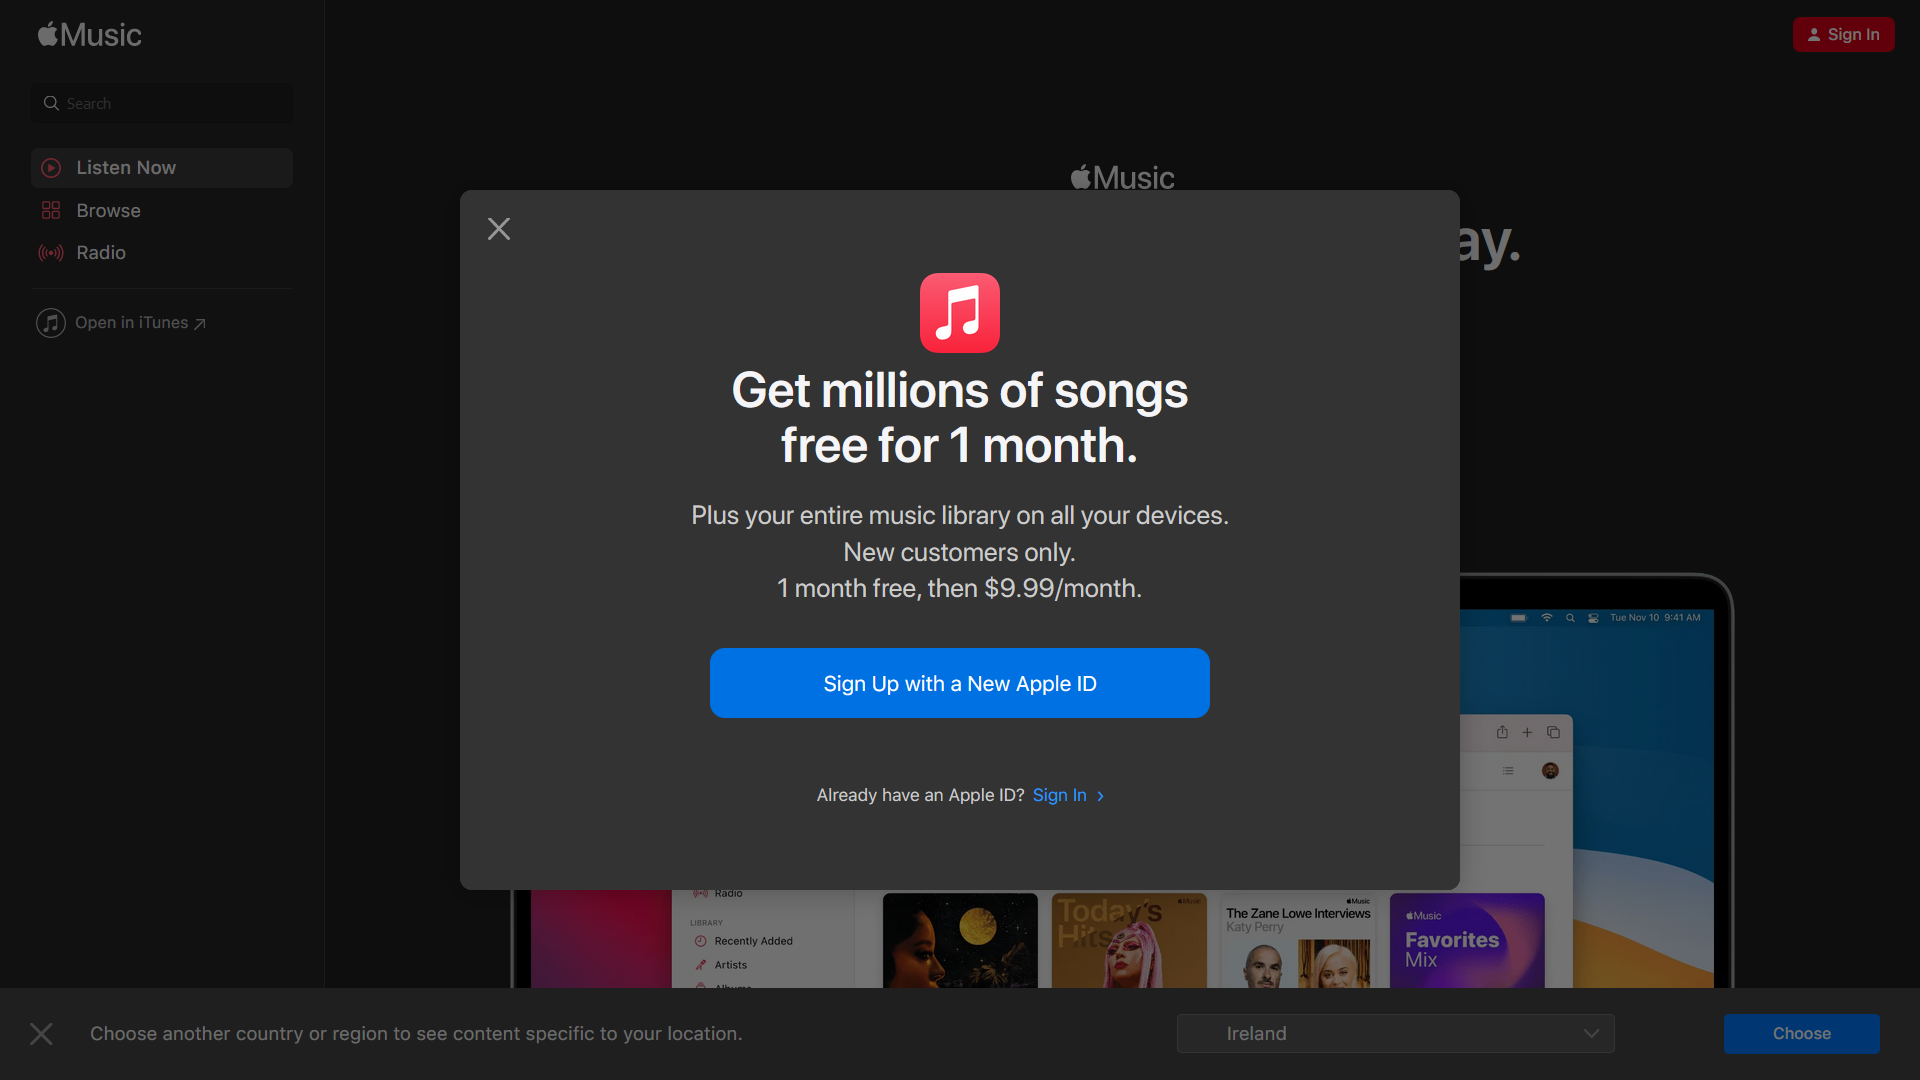
Task: Click The Zane Lowe Interviews thumbnail
Action: click(1298, 940)
